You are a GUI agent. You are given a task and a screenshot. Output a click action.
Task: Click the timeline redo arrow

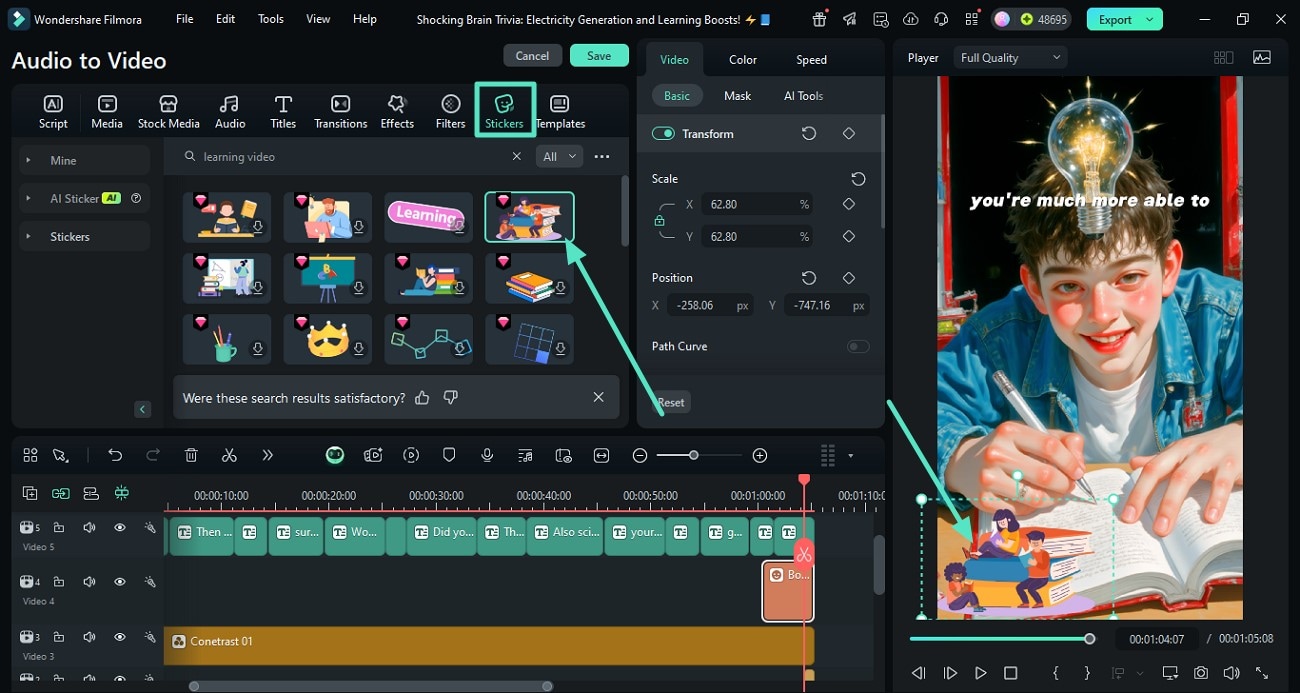tap(153, 455)
